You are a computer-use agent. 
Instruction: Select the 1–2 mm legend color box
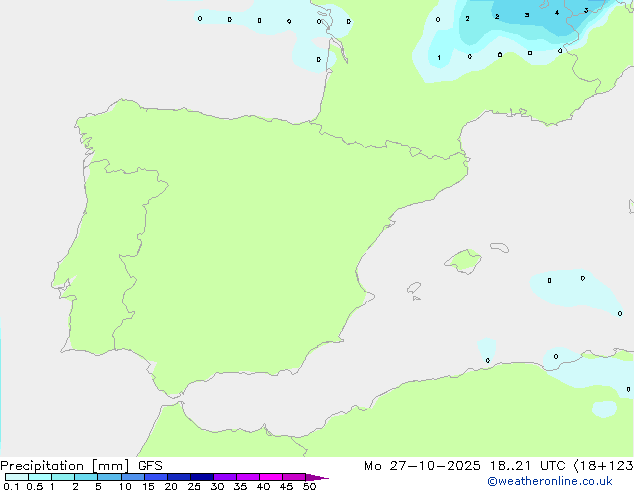[63, 477]
